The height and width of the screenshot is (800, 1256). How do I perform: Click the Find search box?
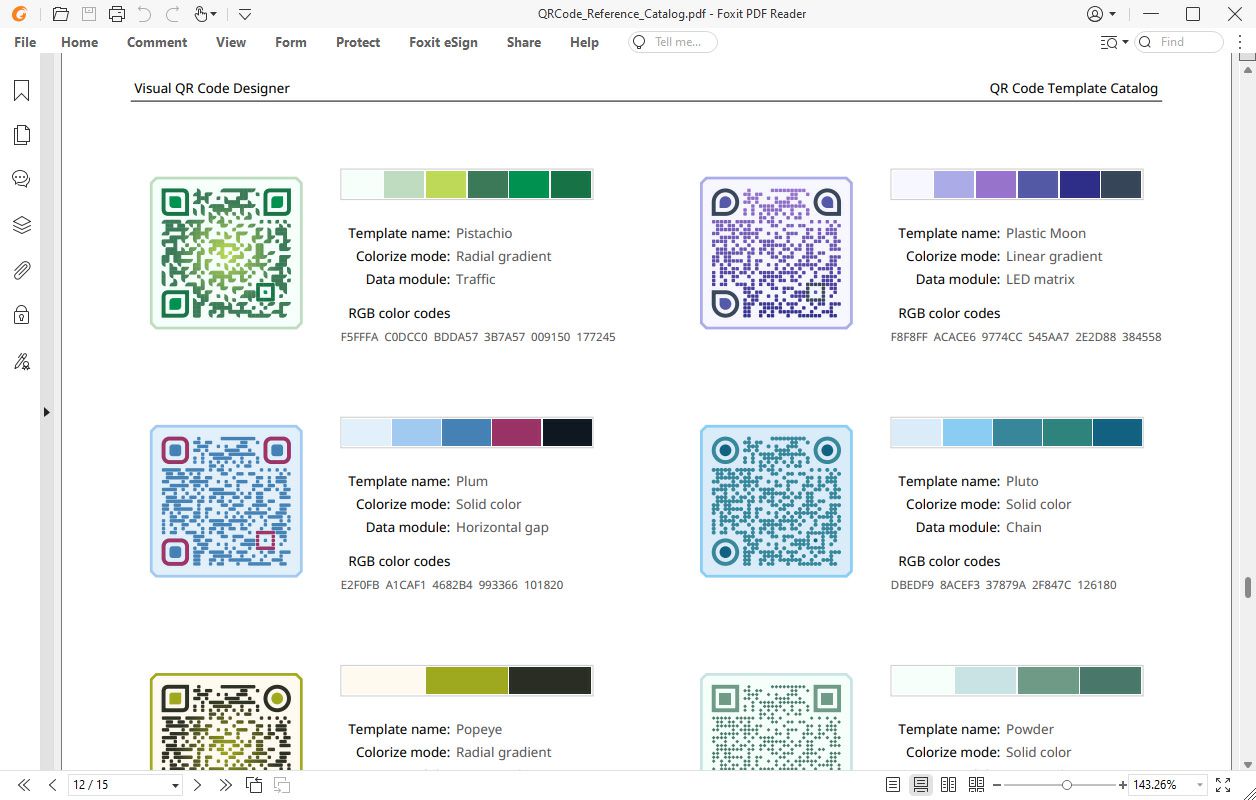[x=1179, y=42]
